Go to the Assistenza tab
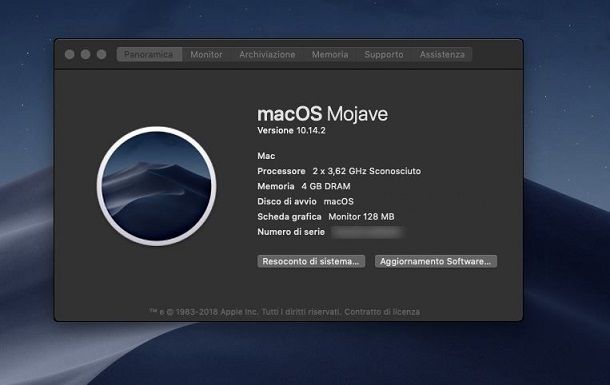This screenshot has width=610, height=385. click(x=442, y=54)
